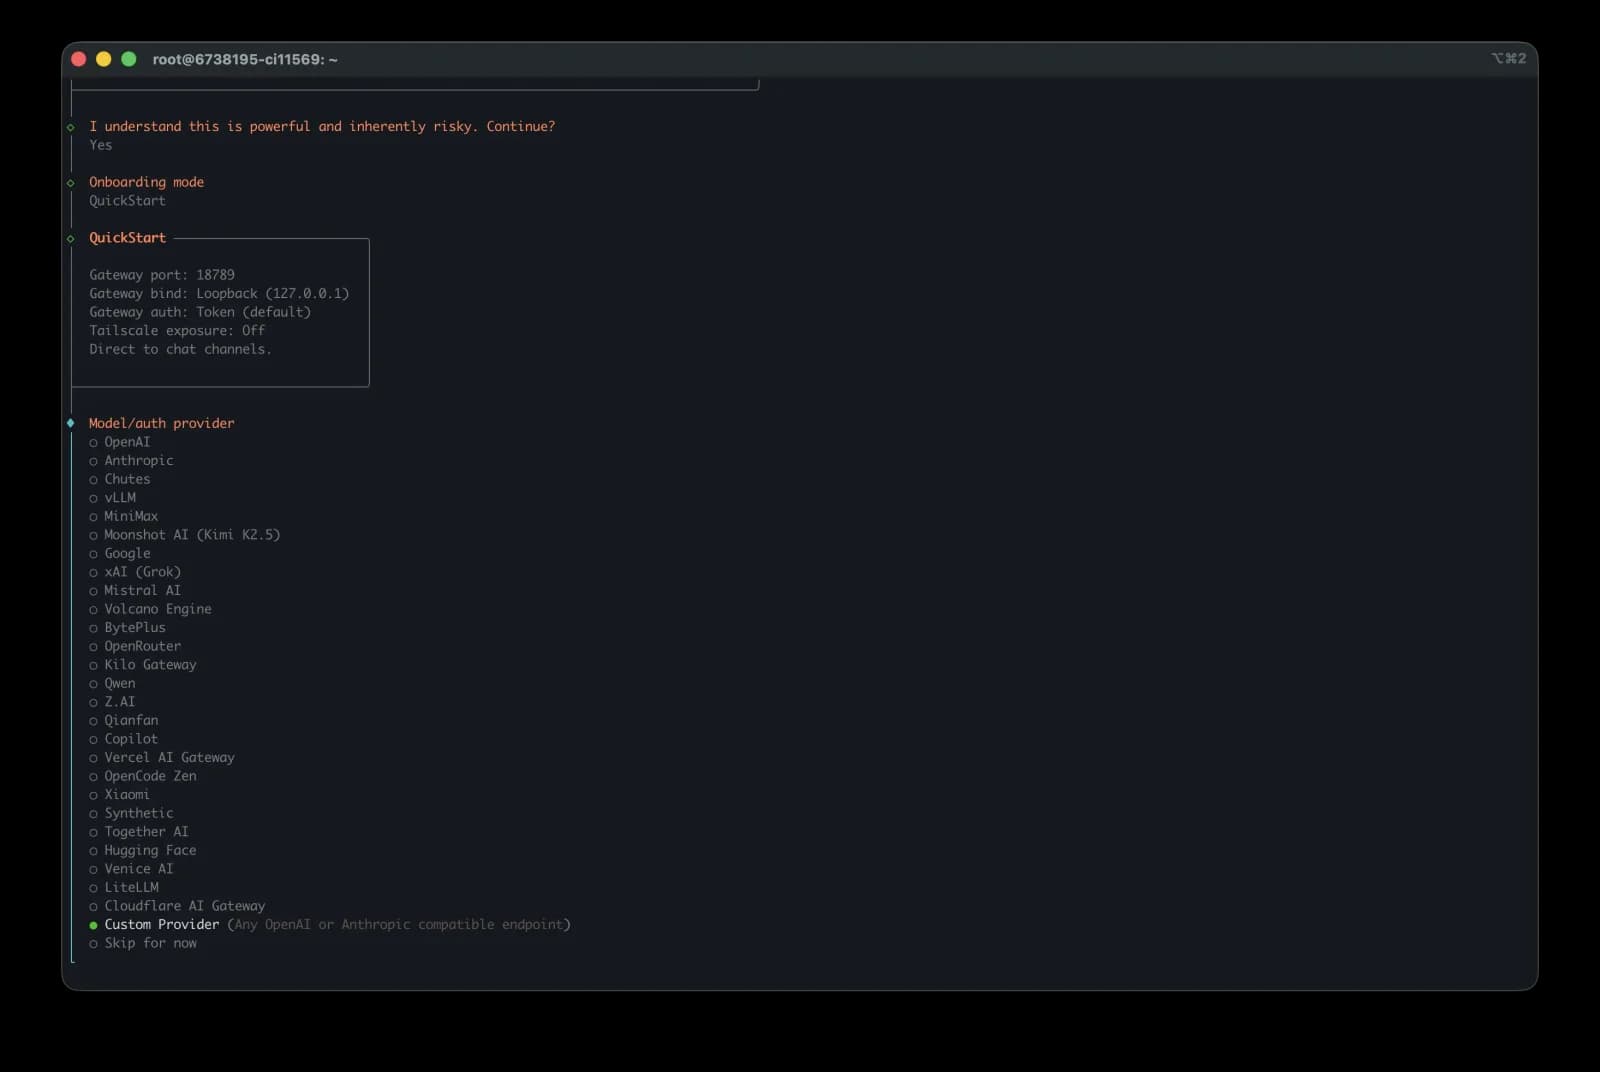The image size is (1600, 1072).
Task: Choose Vercel AI Gateway
Action: point(161,758)
